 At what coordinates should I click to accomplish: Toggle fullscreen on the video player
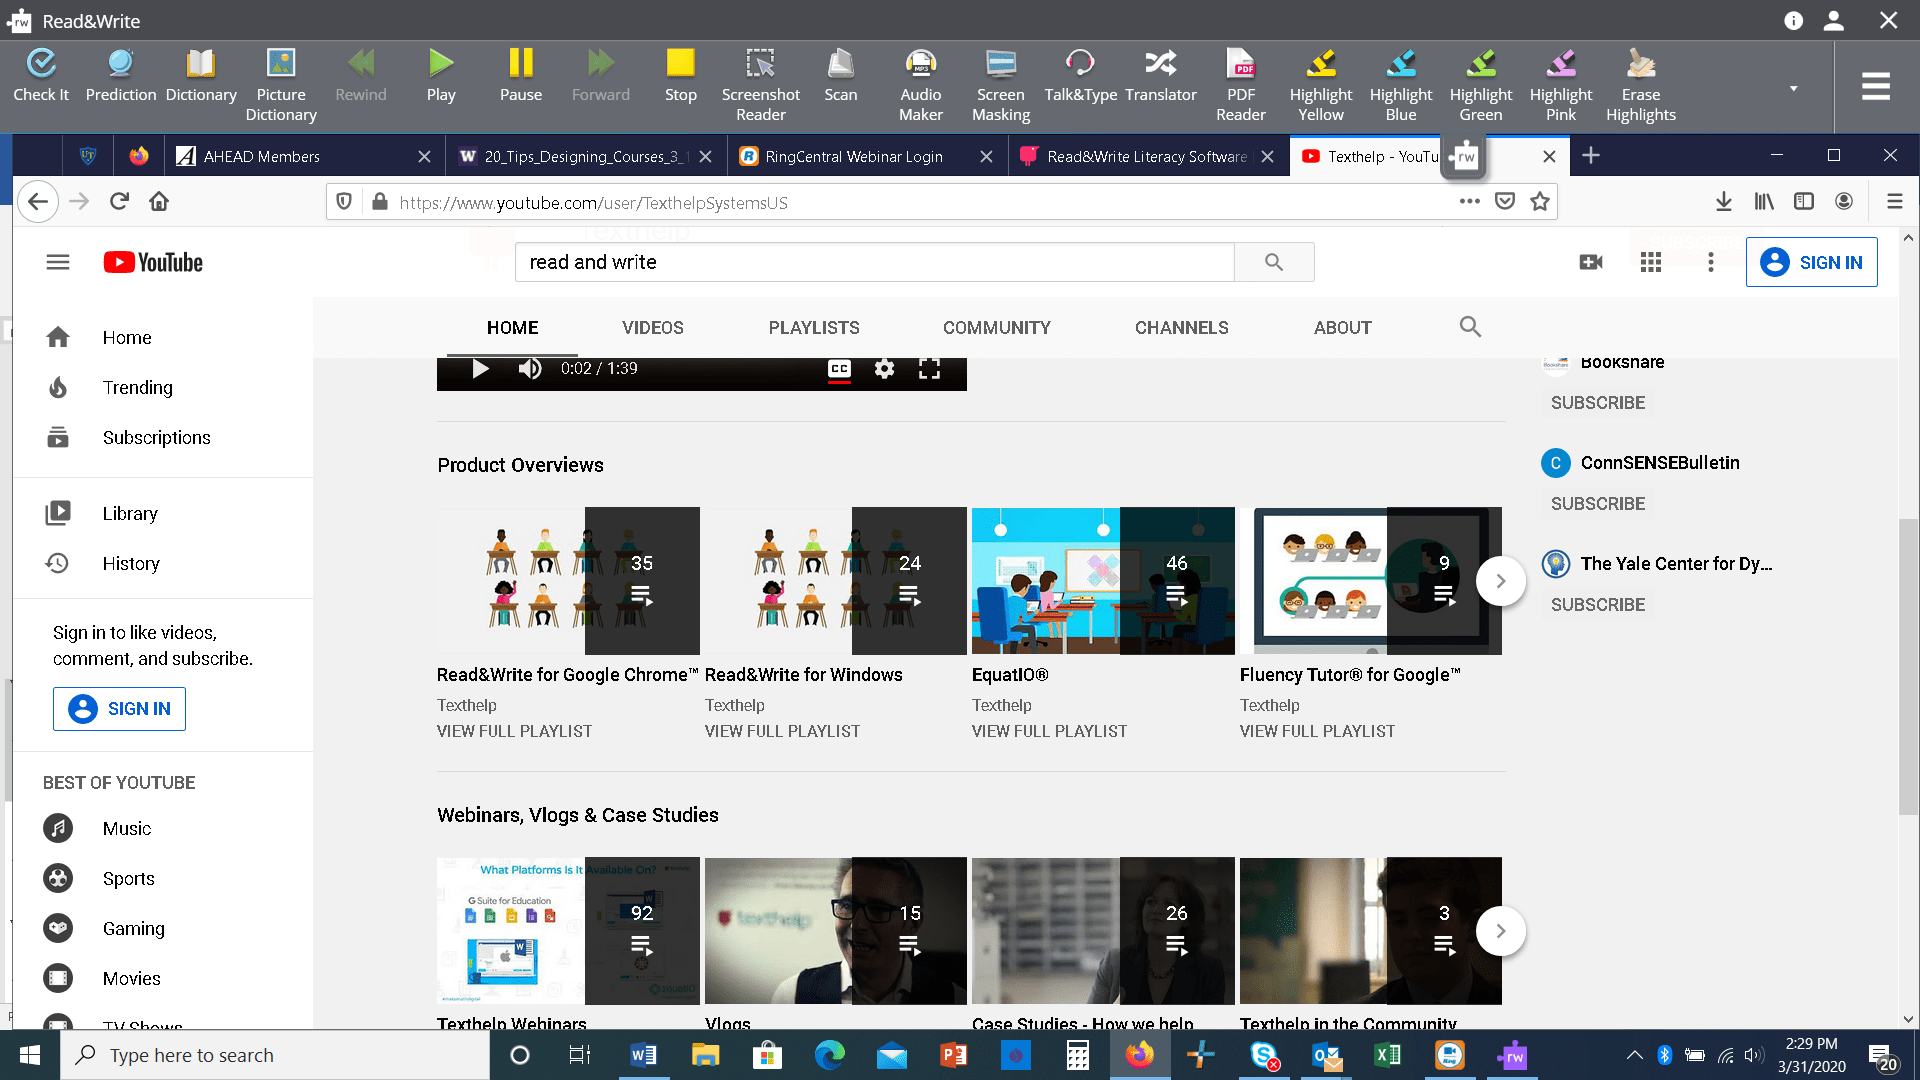(930, 369)
